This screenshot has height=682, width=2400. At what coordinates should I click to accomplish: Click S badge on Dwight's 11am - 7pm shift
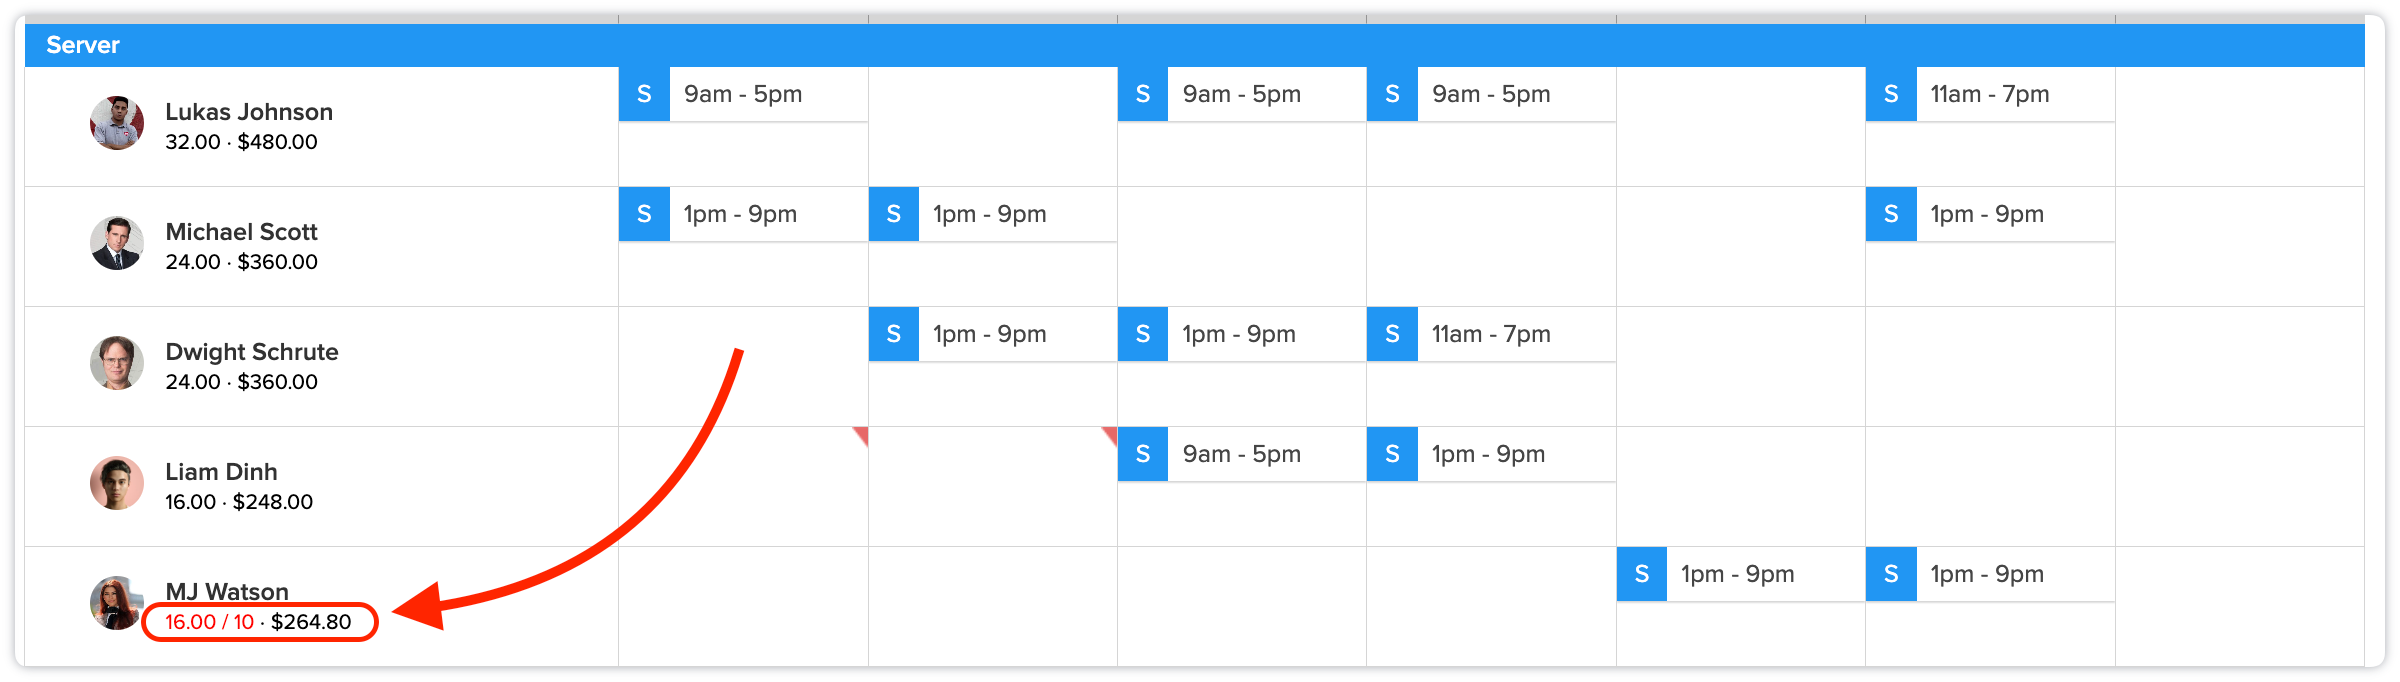coord(1392,334)
